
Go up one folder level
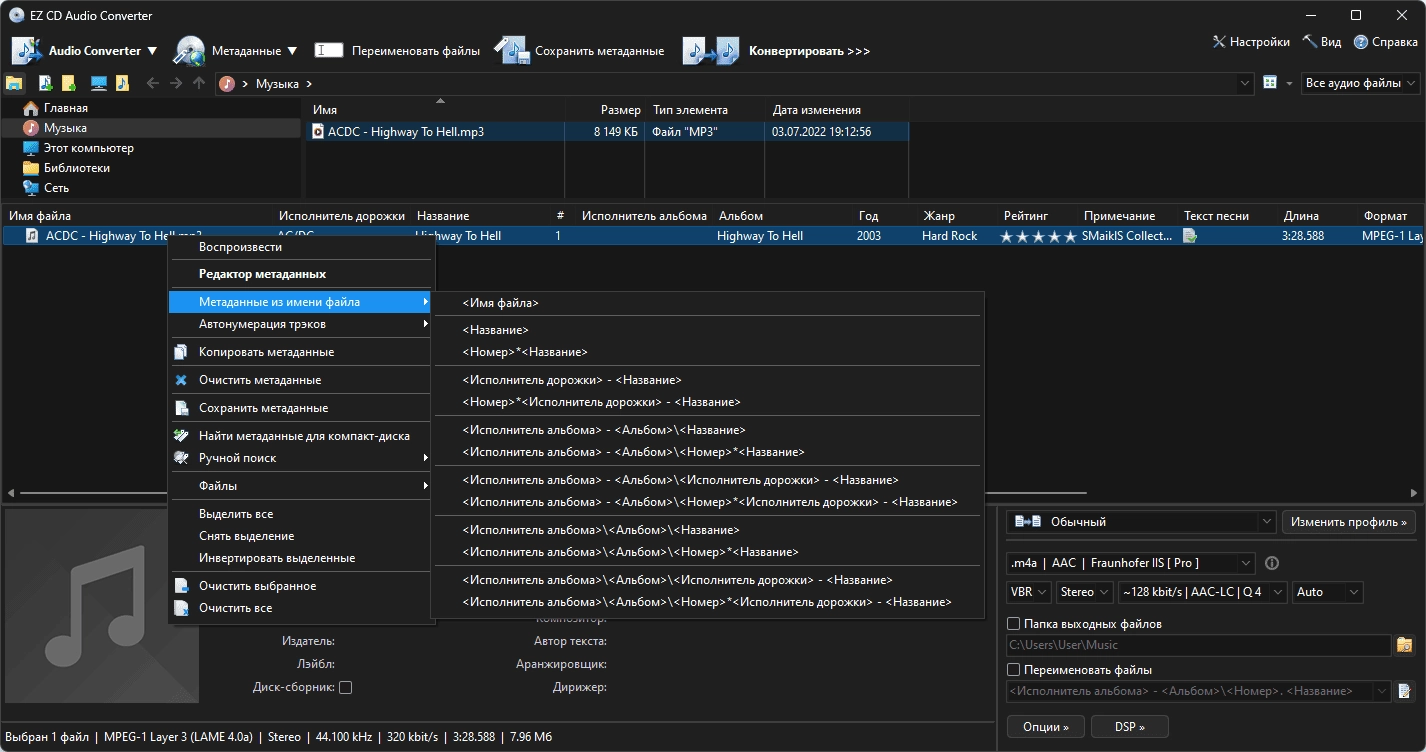click(x=199, y=83)
